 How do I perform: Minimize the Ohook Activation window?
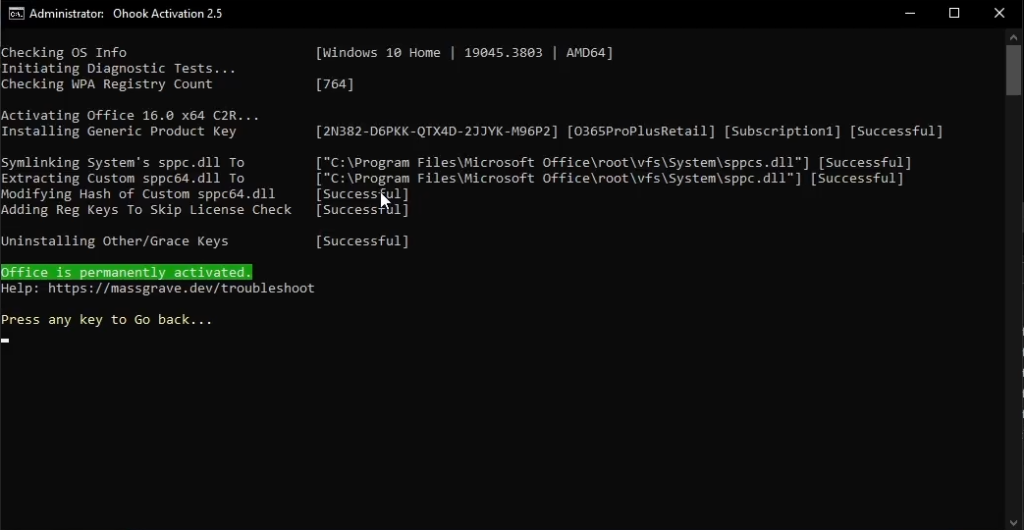pos(908,14)
